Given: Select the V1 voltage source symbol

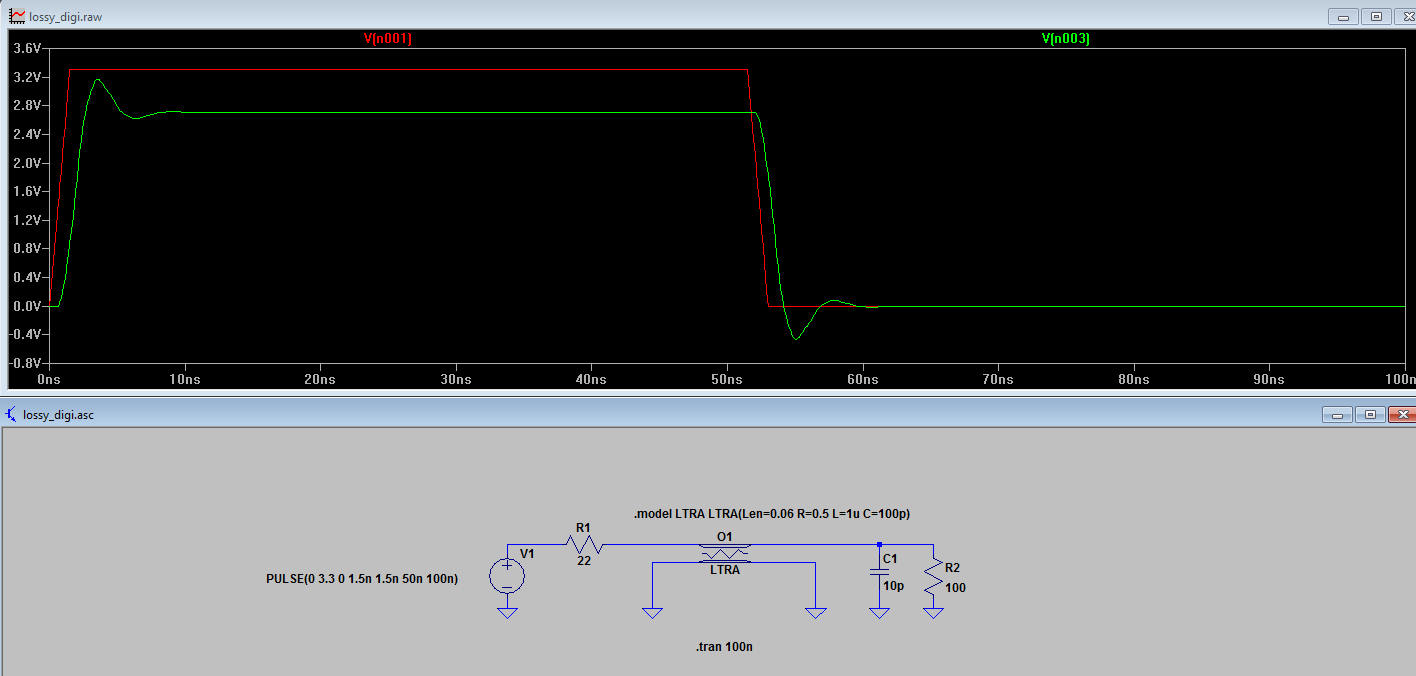Looking at the screenshot, I should tap(507, 576).
